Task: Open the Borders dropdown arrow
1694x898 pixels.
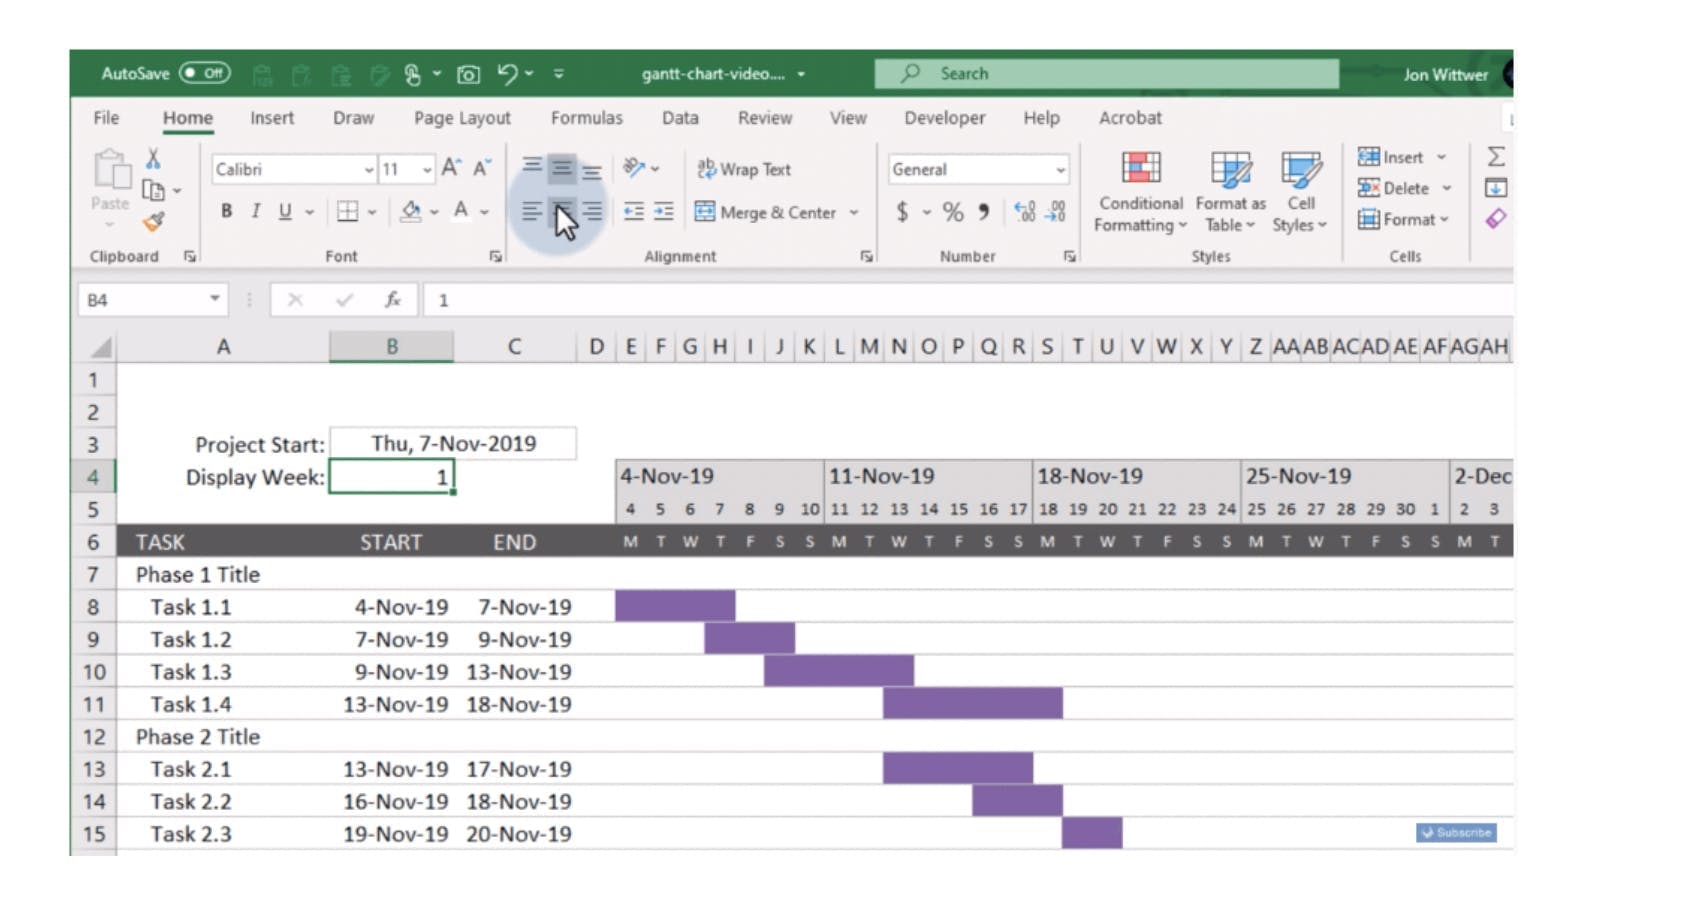Action: point(371,212)
